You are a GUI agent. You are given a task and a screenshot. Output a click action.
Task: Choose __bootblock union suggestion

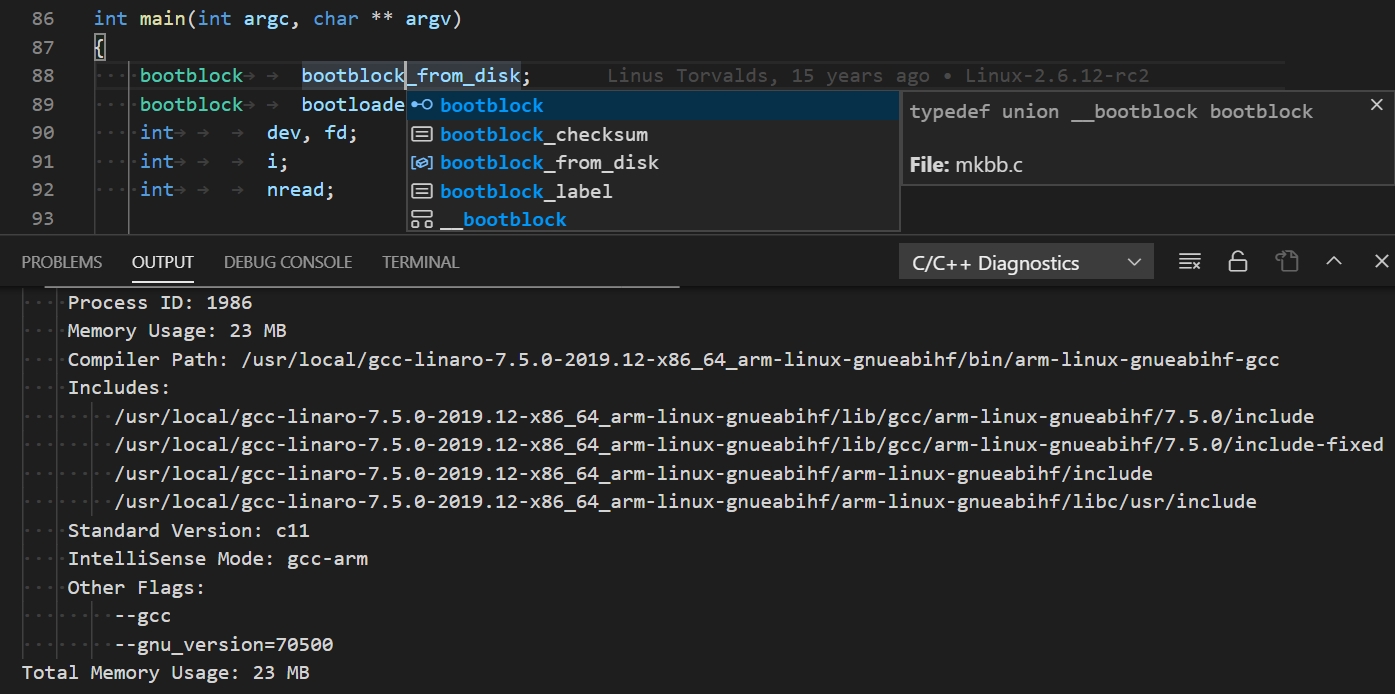tap(653, 219)
